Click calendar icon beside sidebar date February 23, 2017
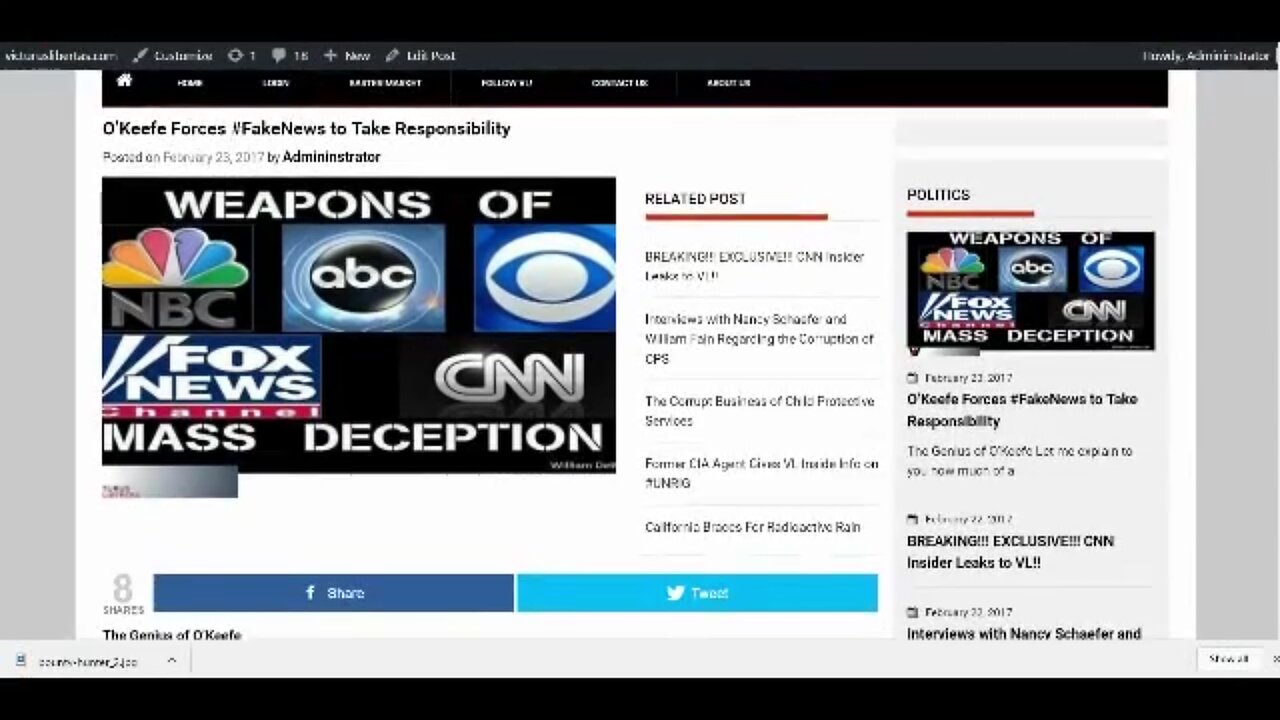 [x=912, y=378]
